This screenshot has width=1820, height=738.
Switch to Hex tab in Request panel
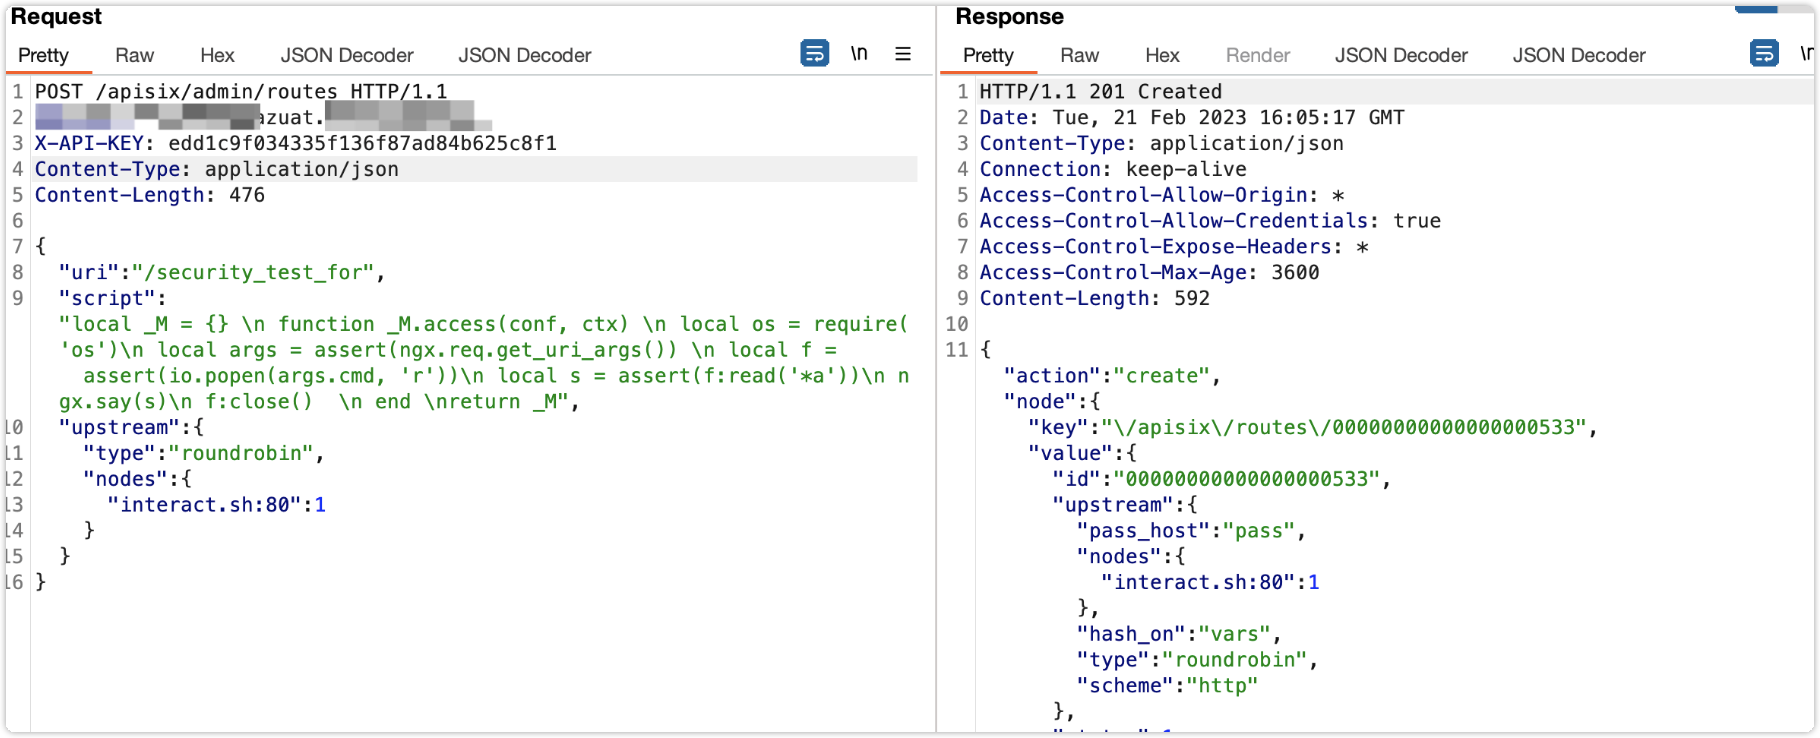pos(217,56)
